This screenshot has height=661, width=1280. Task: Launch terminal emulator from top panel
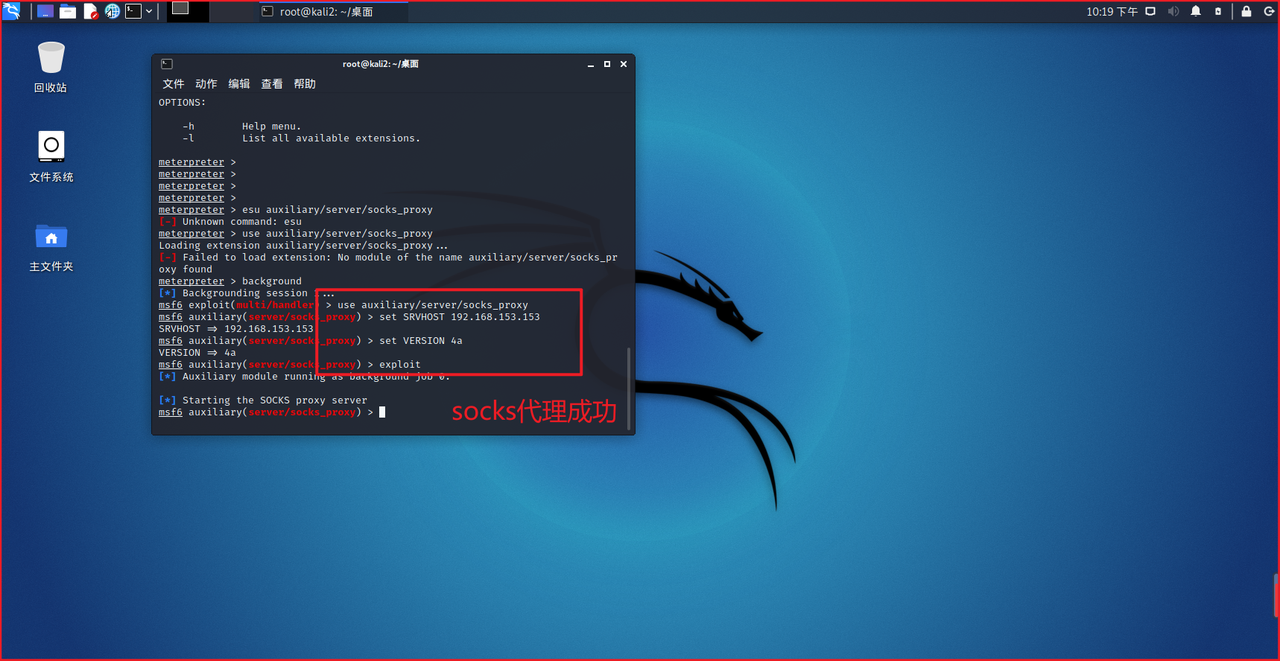point(133,11)
